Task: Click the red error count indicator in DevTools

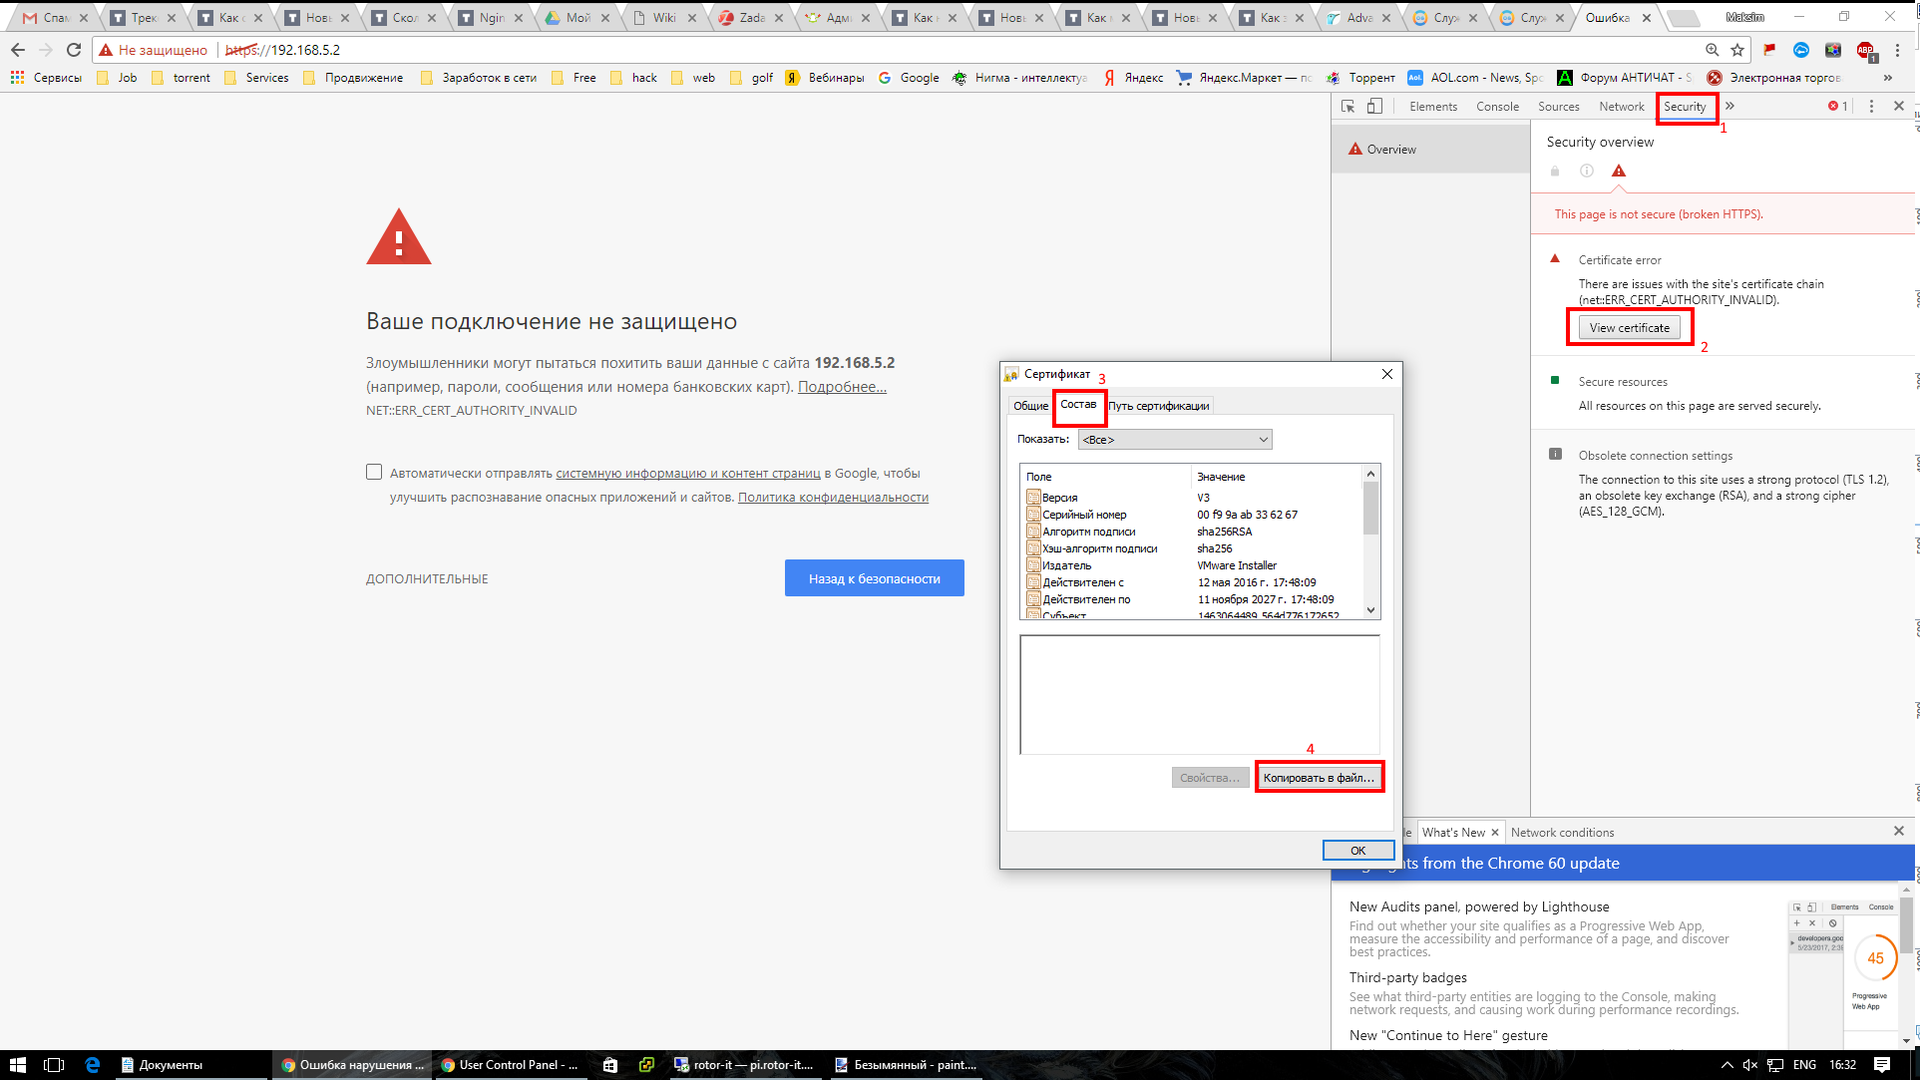Action: [x=1837, y=106]
